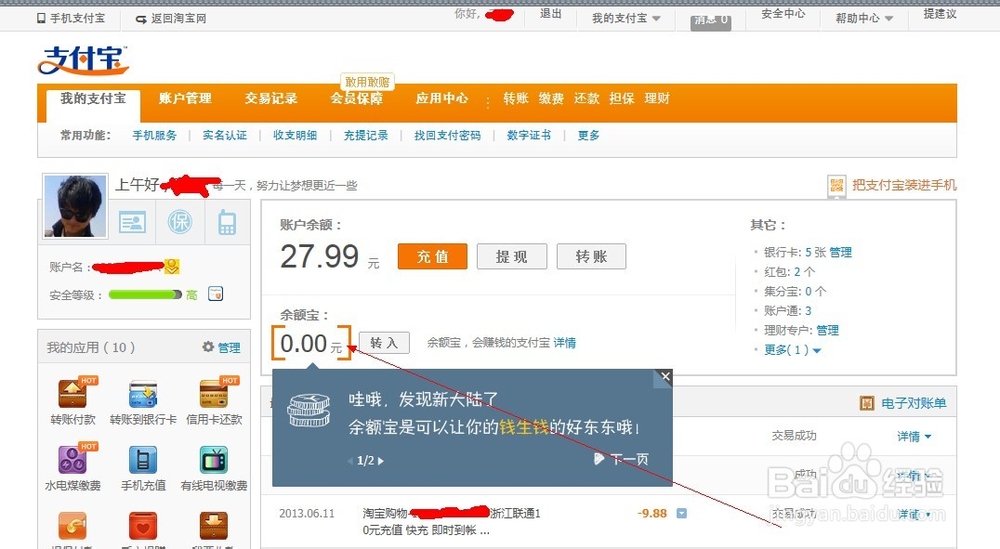Open the ID card icon under greeting
1000x549 pixels.
point(133,223)
